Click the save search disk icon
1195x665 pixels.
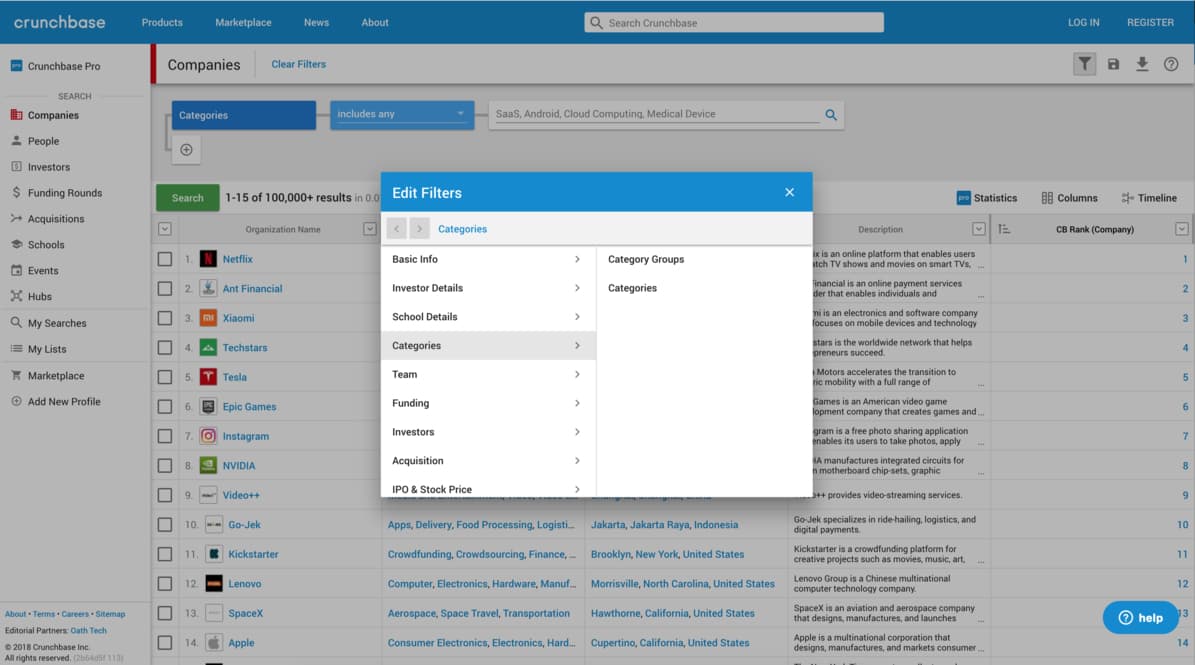coord(1113,64)
